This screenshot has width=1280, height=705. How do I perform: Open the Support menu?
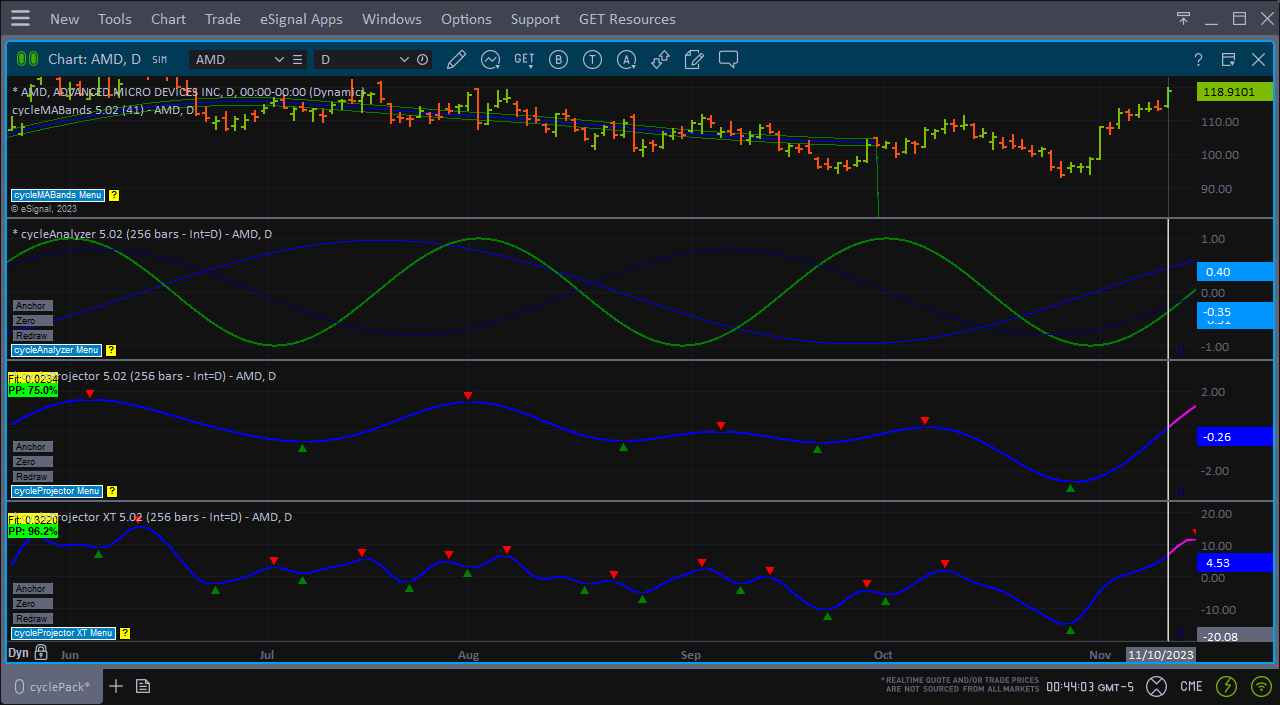click(535, 19)
